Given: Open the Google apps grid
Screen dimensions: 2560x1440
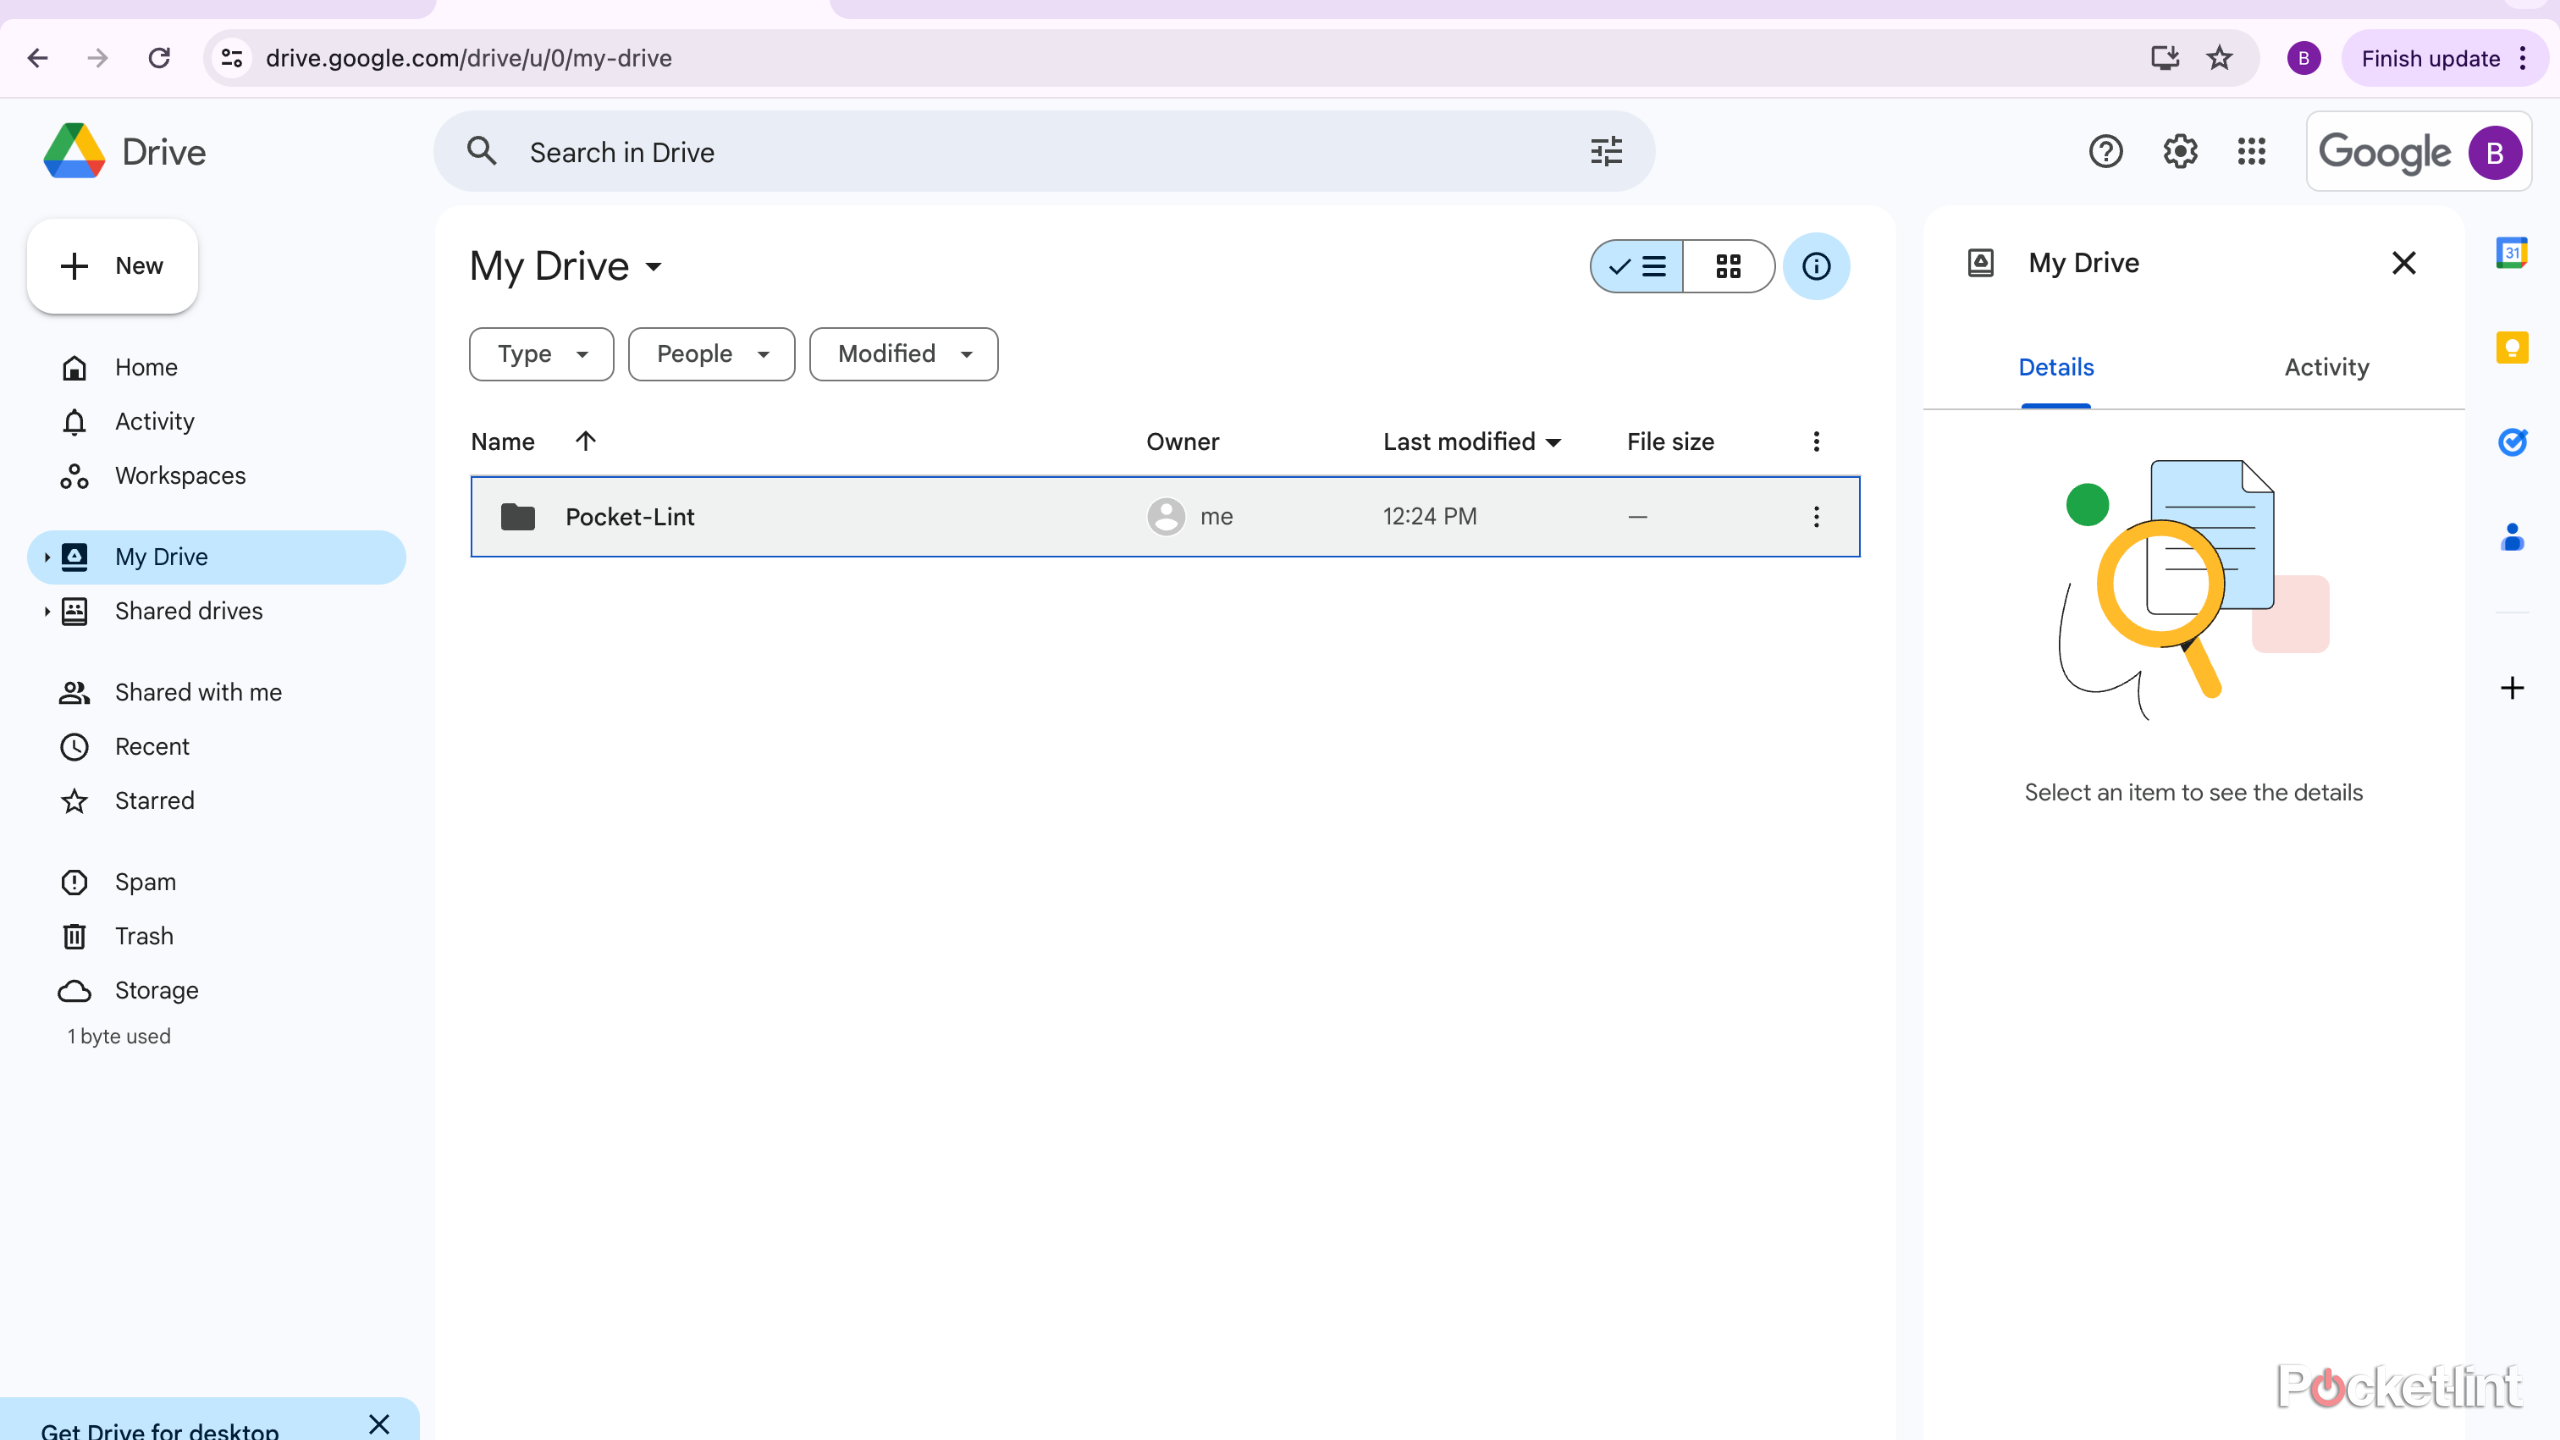Looking at the screenshot, I should (x=2251, y=151).
